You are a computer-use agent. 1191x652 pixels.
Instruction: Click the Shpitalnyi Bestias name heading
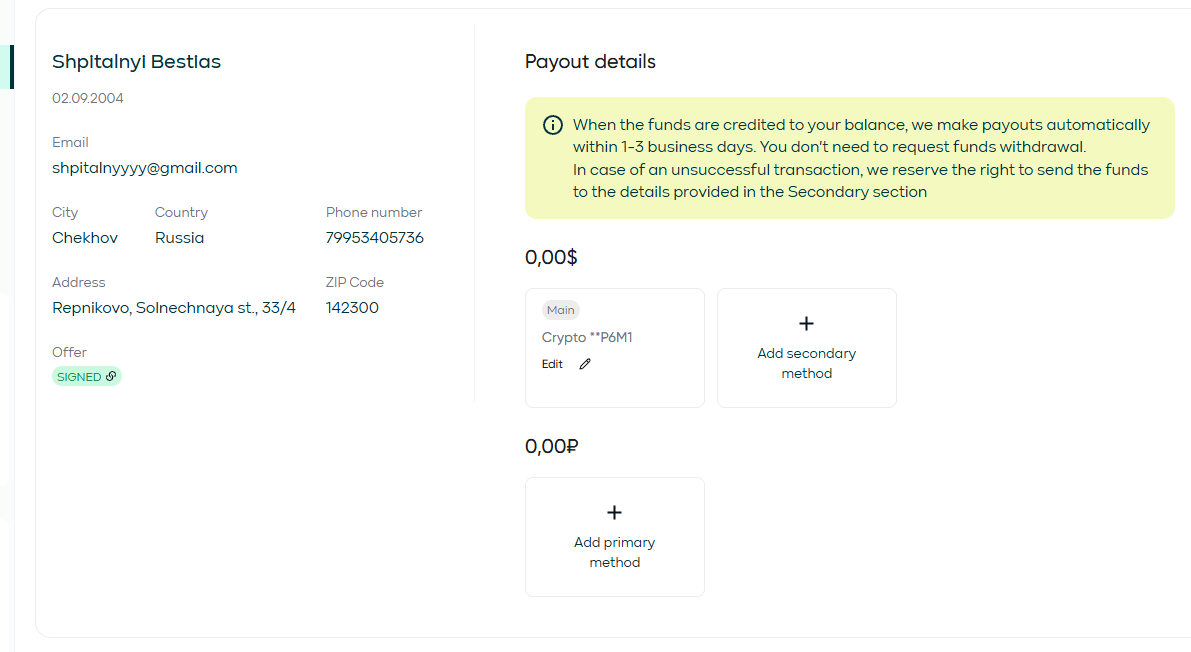[136, 62]
